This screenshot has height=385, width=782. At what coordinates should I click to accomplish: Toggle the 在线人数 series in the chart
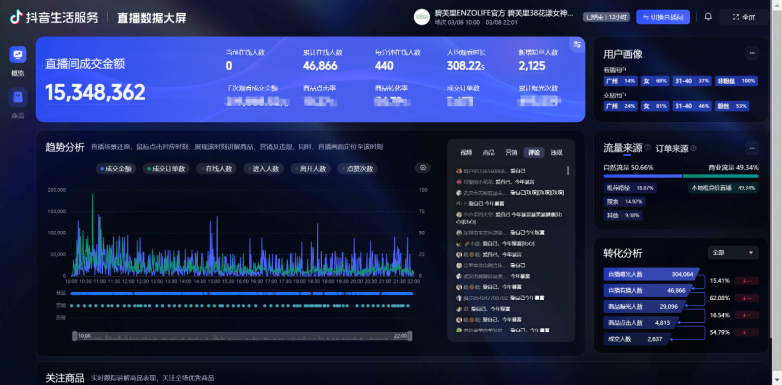(216, 169)
